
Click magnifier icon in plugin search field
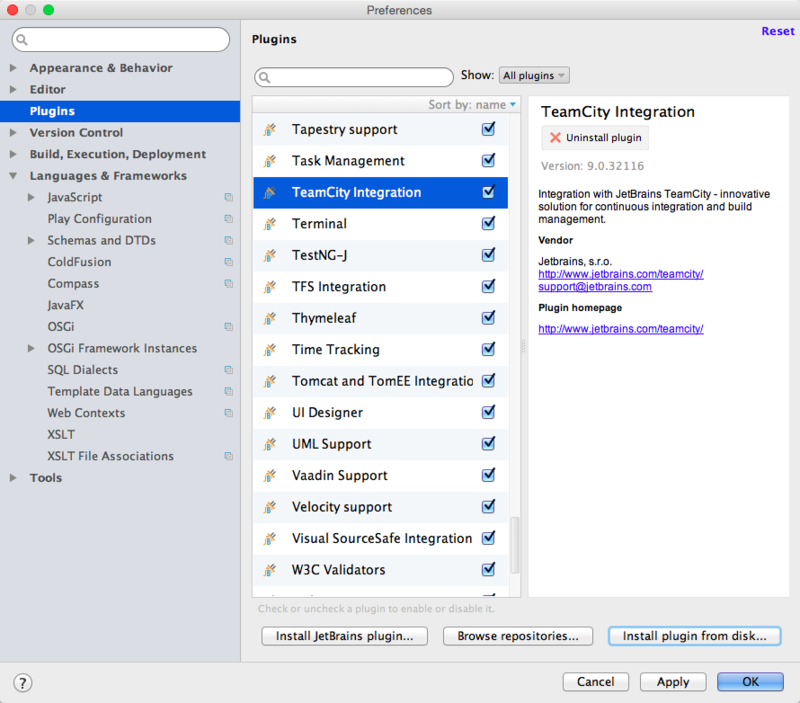click(264, 78)
